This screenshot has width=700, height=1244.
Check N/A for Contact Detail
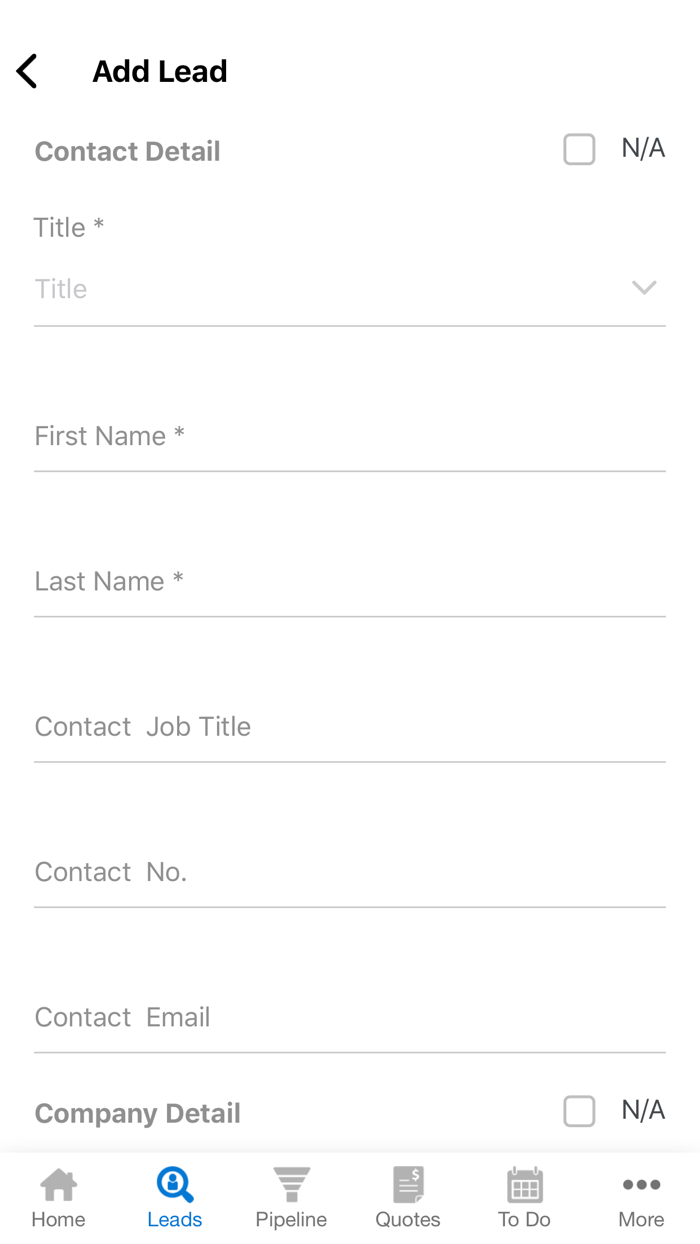tap(579, 149)
